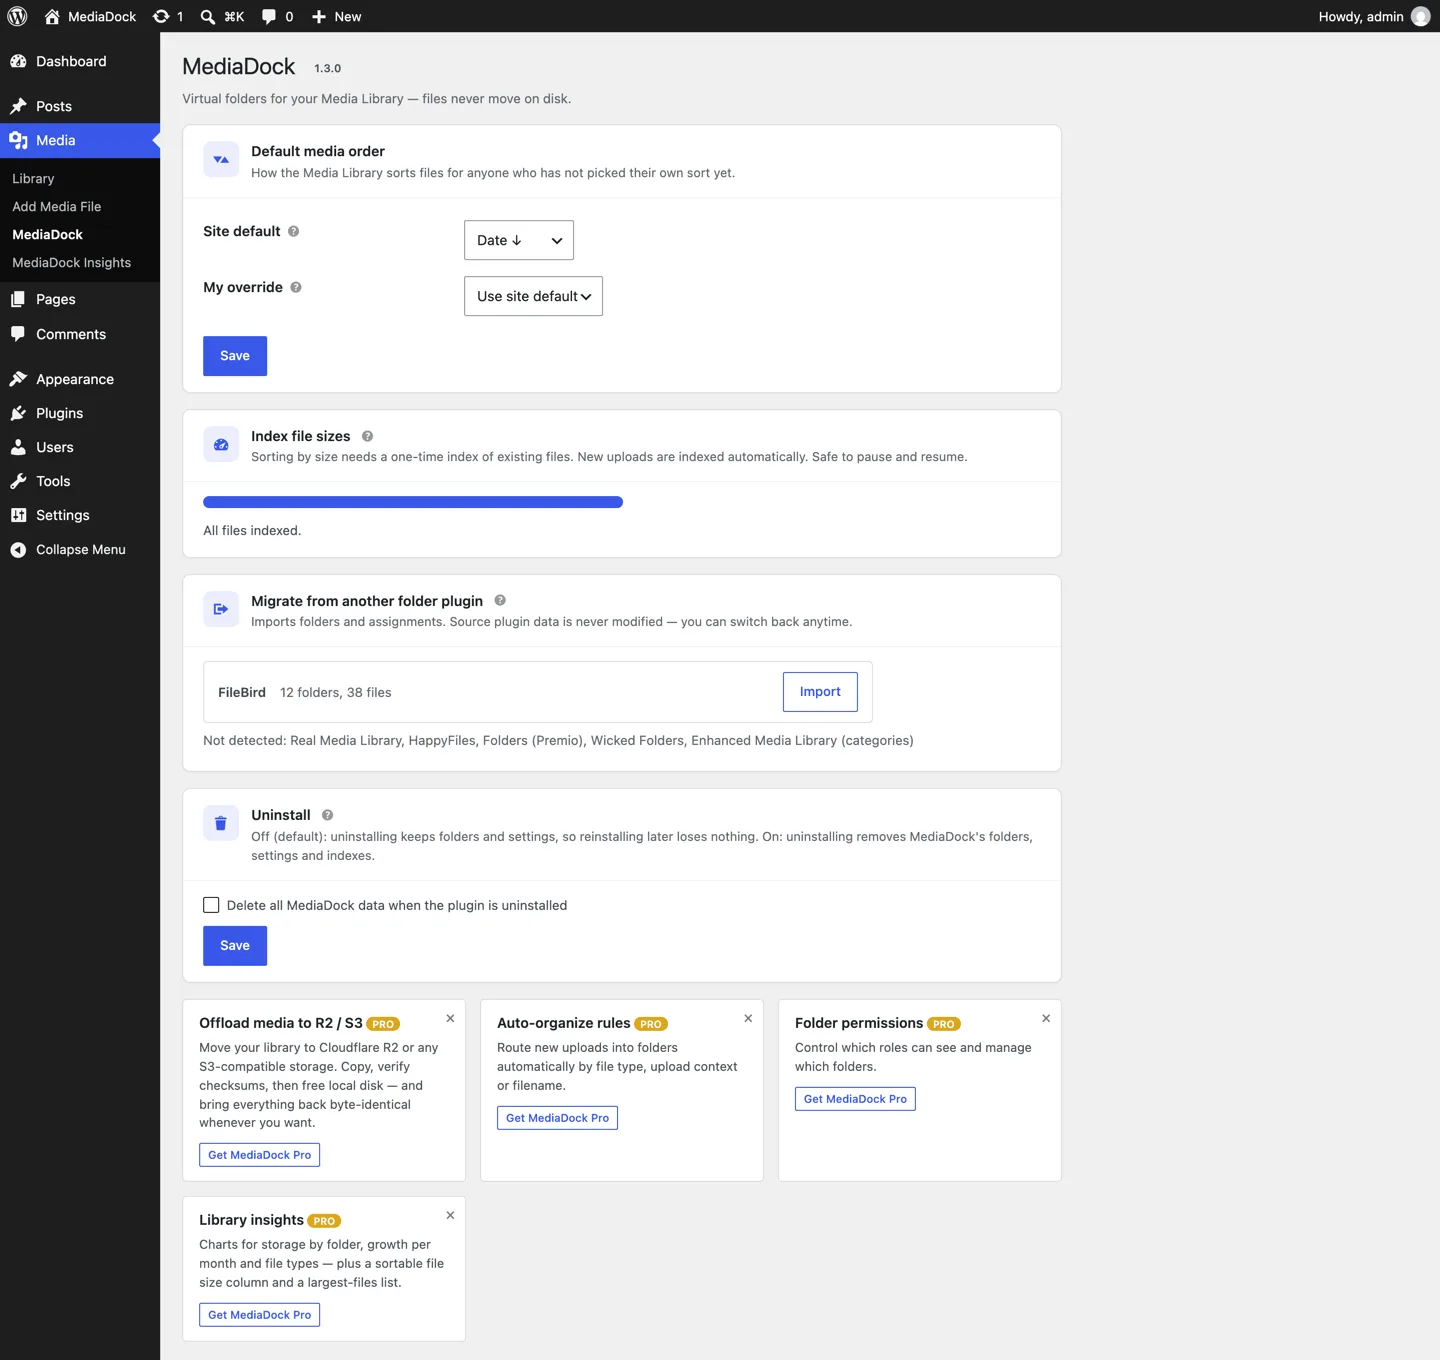Screen dimensions: 1440x1360
Task: Import folders from FileBird
Action: pyautogui.click(x=820, y=692)
